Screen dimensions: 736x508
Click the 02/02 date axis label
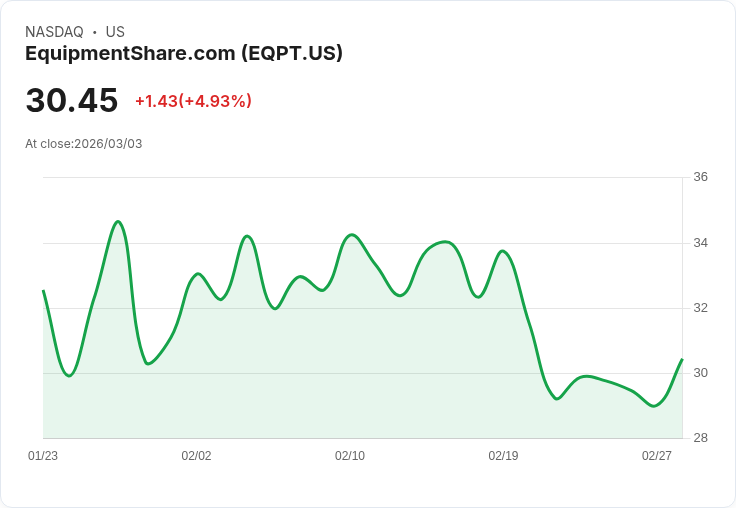point(196,455)
